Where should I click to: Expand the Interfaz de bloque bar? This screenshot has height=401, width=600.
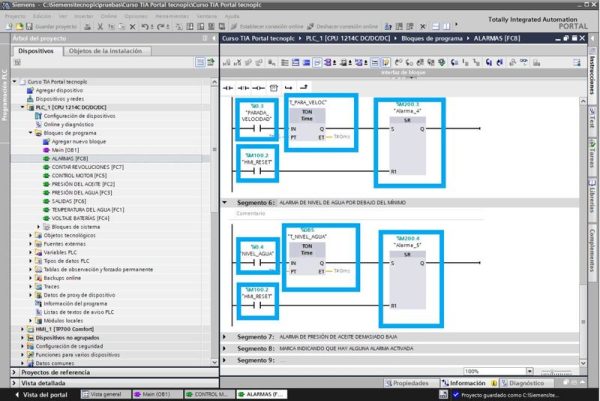[x=404, y=73]
